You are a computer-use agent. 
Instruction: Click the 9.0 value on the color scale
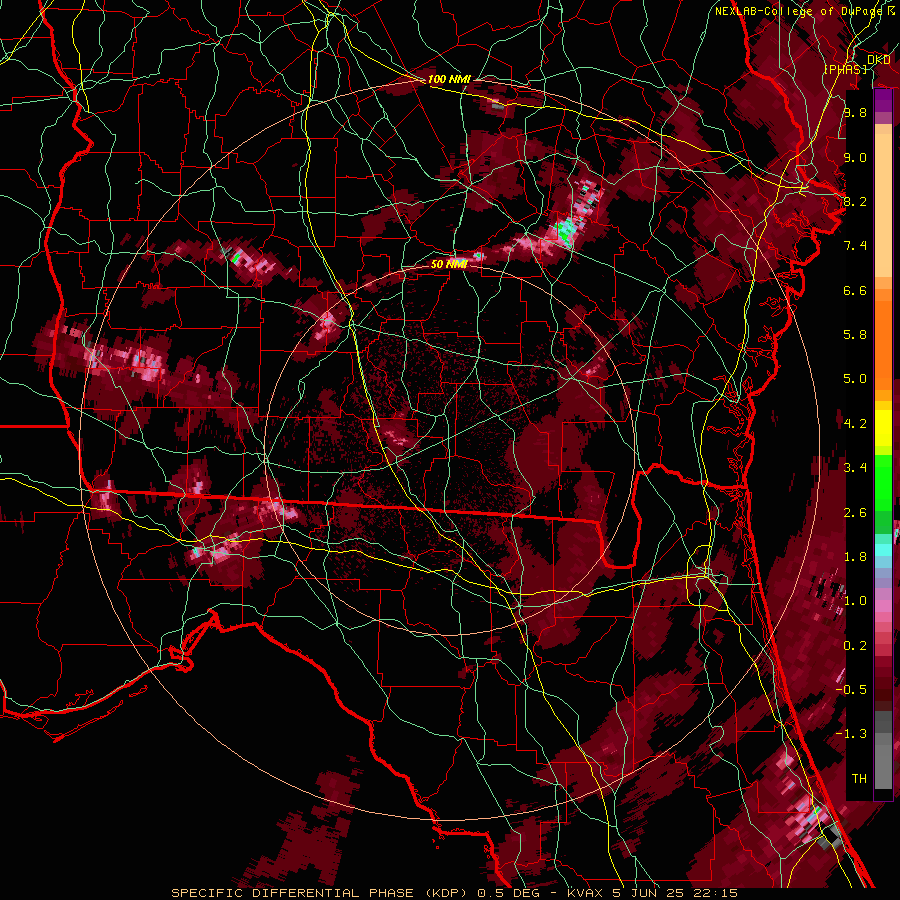click(x=855, y=157)
